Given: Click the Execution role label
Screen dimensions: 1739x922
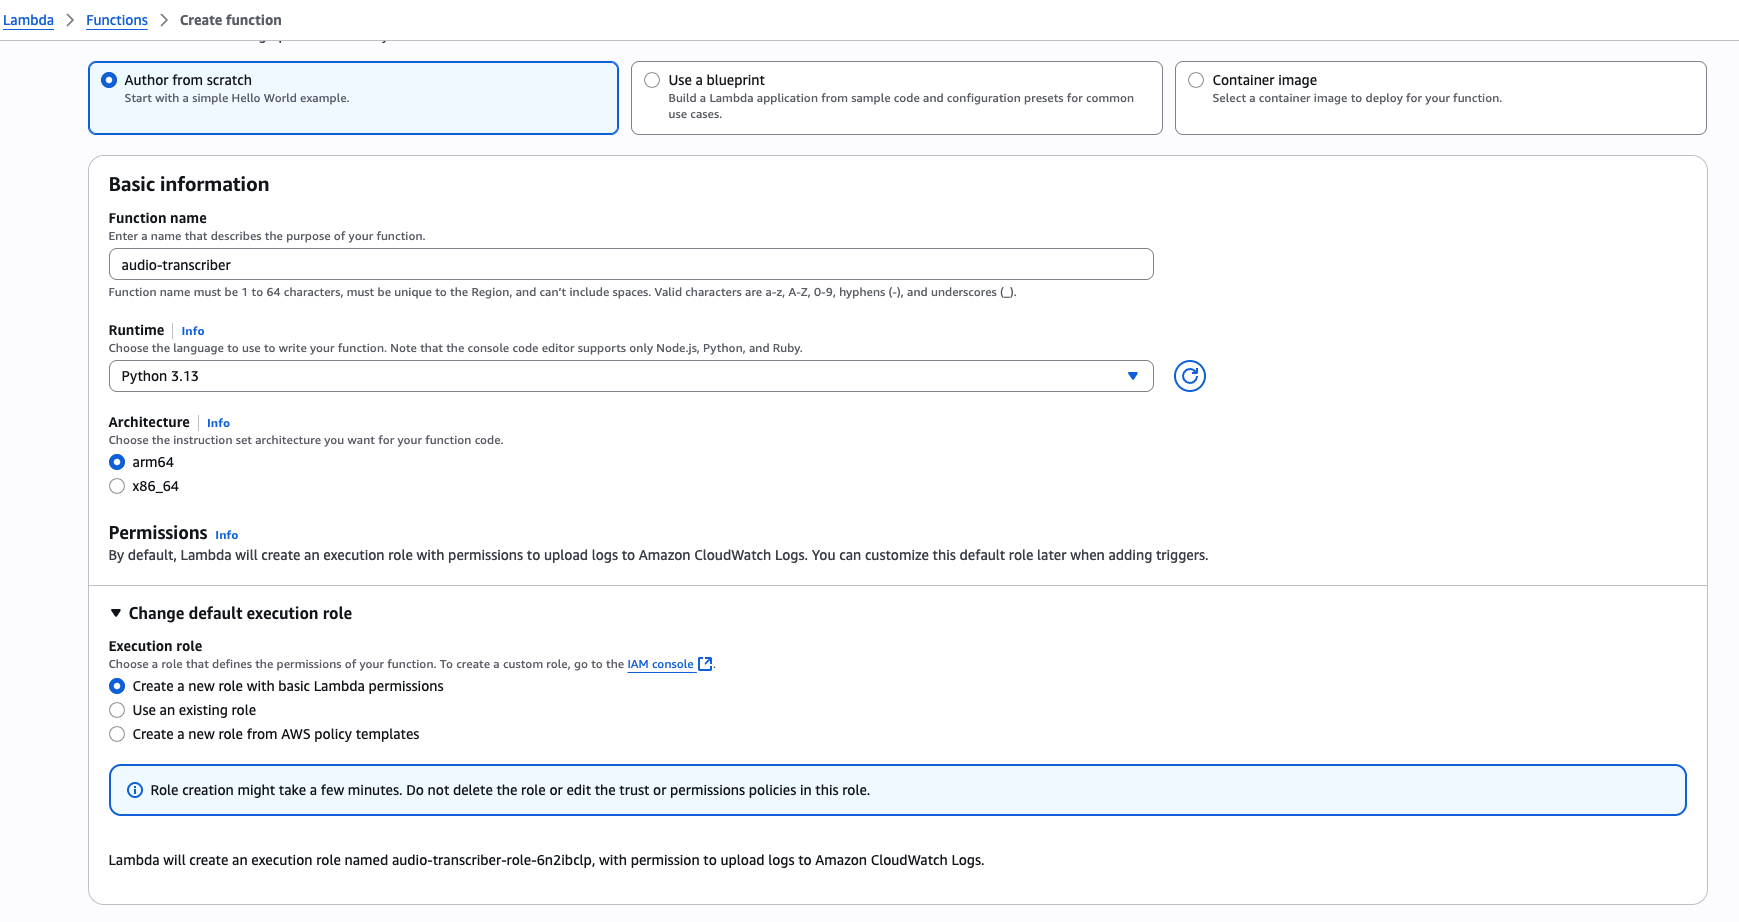Looking at the screenshot, I should [155, 646].
